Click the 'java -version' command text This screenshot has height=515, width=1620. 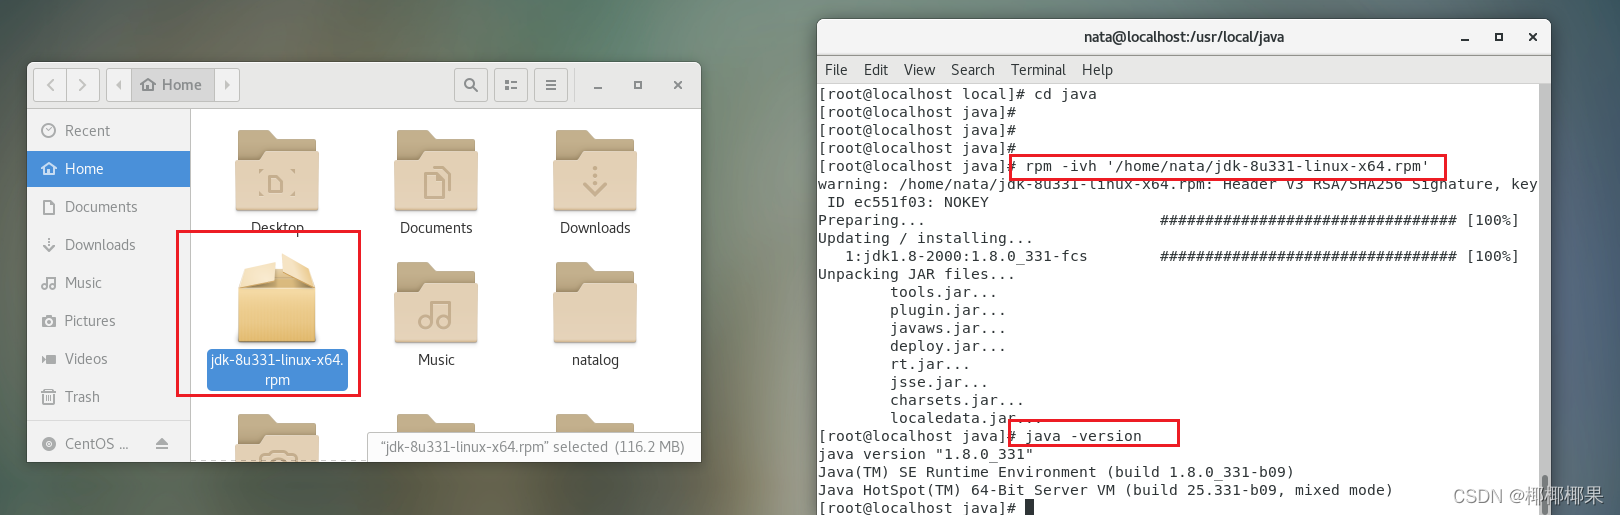click(1083, 436)
